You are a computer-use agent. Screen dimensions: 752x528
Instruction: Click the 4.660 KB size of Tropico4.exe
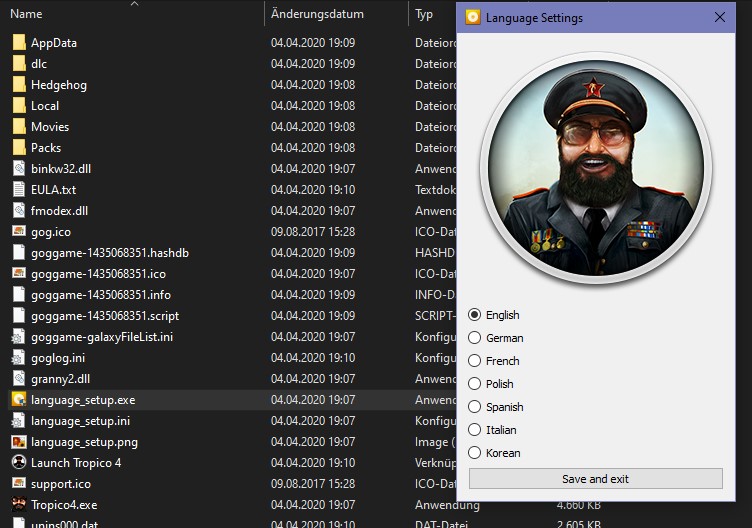tap(578, 505)
